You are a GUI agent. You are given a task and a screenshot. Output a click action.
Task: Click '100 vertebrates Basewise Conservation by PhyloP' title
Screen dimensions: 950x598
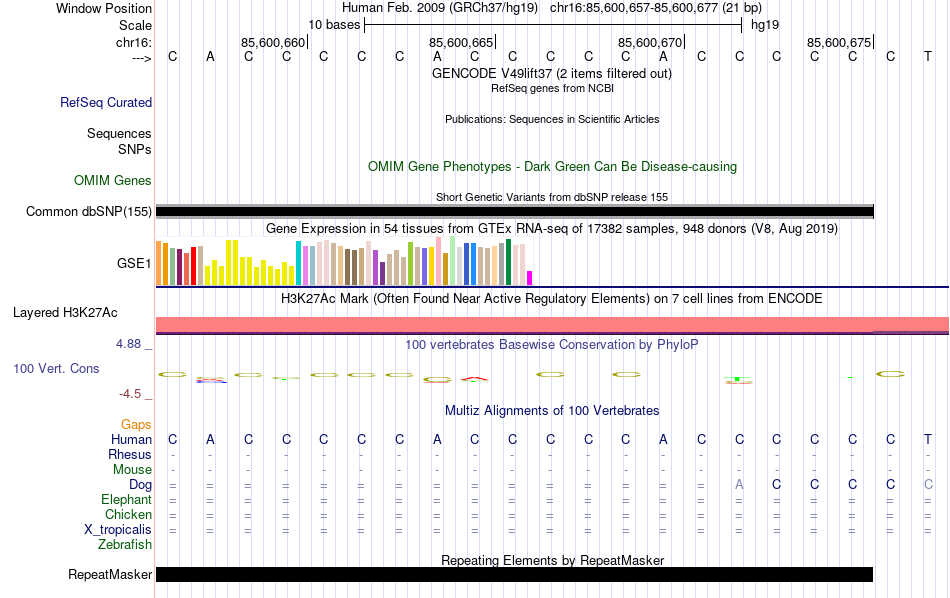coord(552,345)
